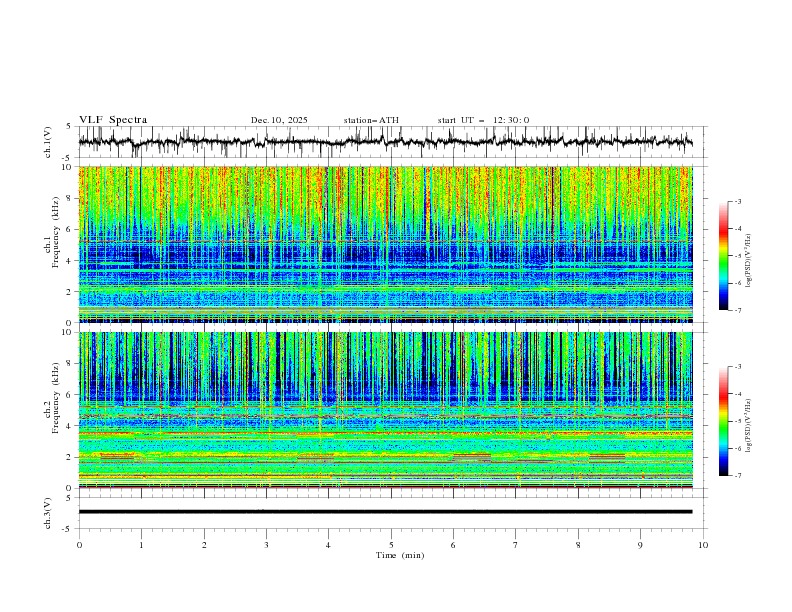Click the time axis tick label "7"
This screenshot has width=792, height=612.
(516, 545)
